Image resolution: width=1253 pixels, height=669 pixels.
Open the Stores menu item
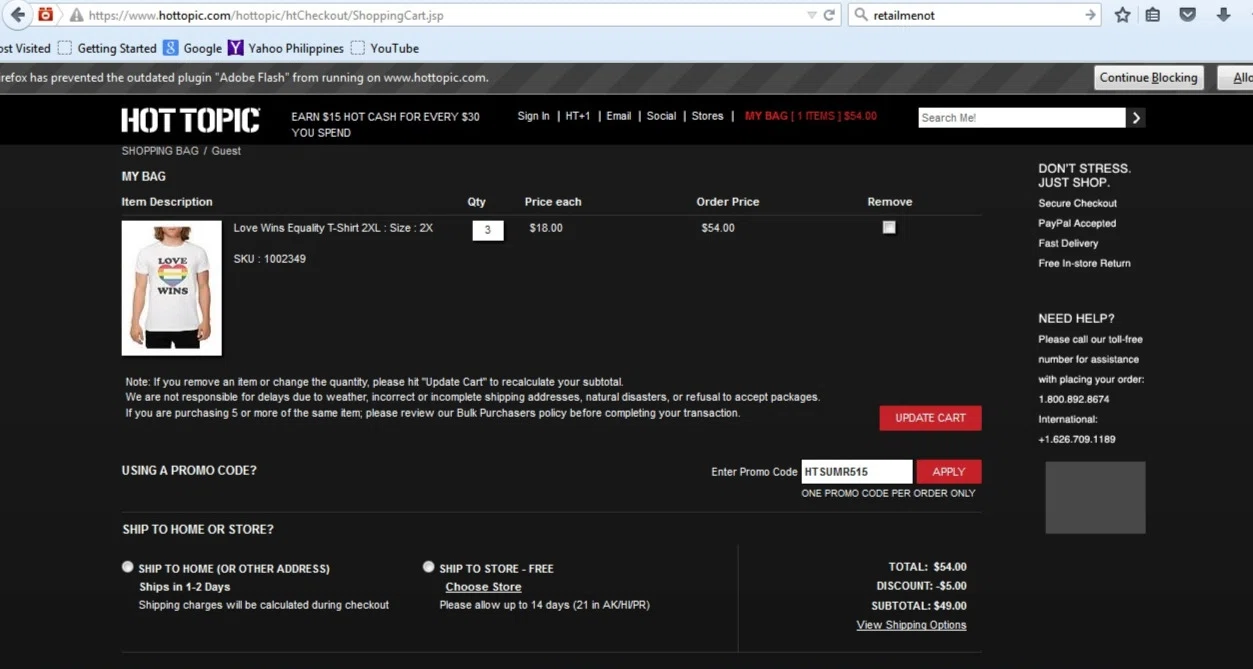coord(707,116)
